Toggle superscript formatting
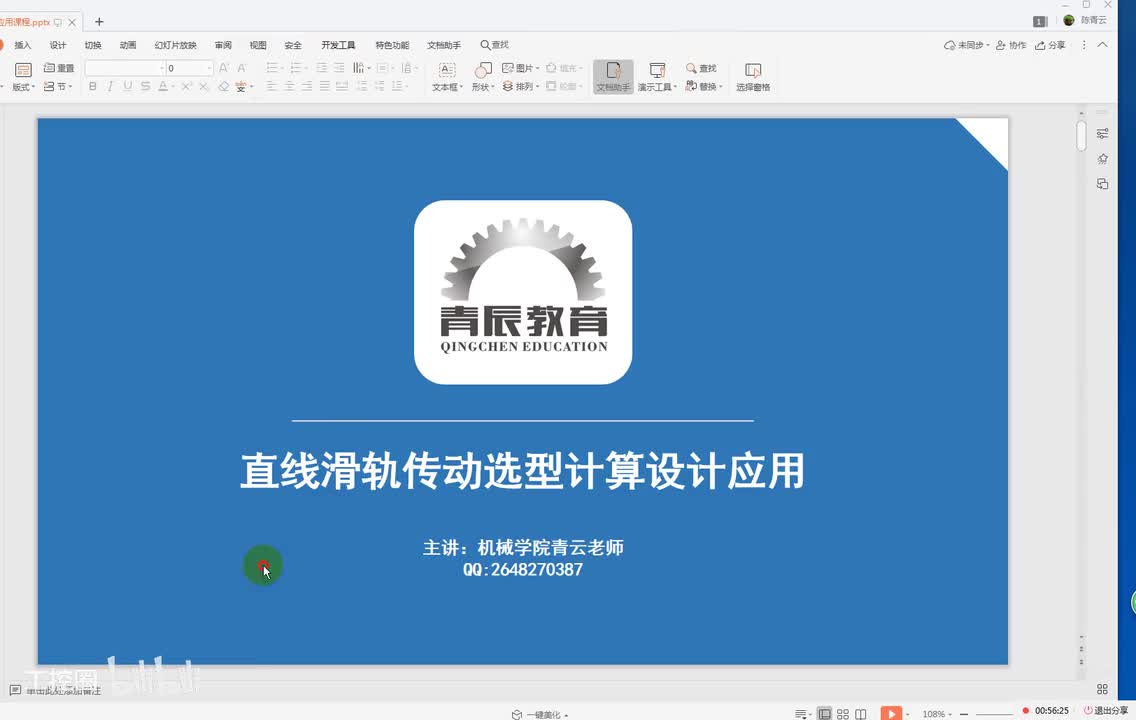Image resolution: width=1136 pixels, height=720 pixels. [x=186, y=86]
